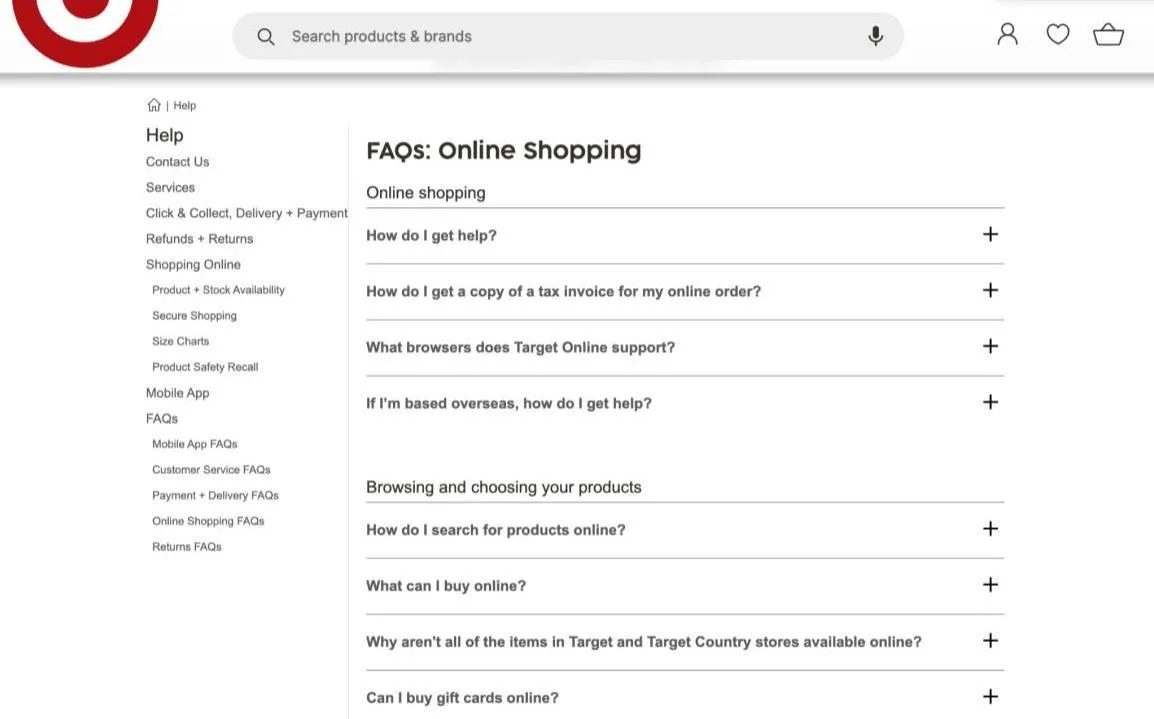
Task: Open the account profile icon
Action: point(1006,32)
